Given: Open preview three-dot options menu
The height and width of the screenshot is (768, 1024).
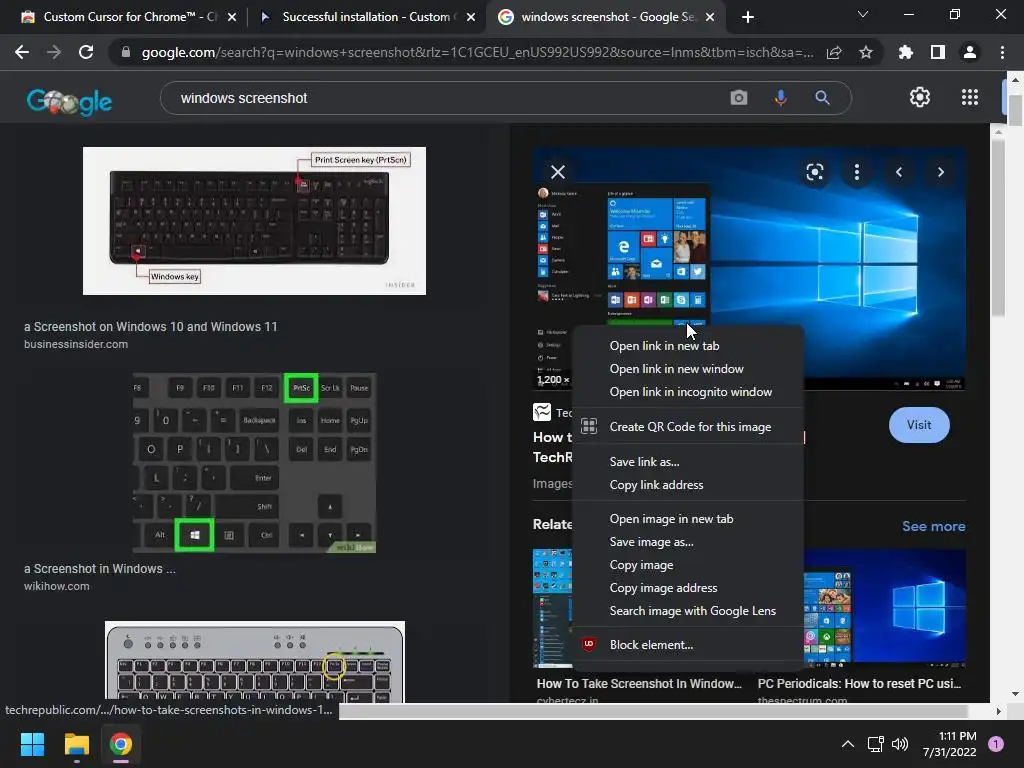Looking at the screenshot, I should 857,172.
